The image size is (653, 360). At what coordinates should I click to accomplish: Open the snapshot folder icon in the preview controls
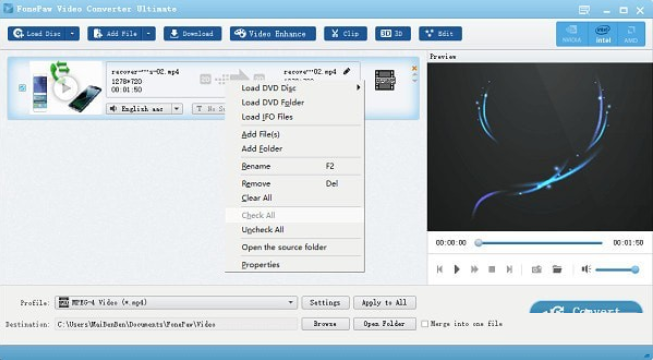(x=557, y=270)
